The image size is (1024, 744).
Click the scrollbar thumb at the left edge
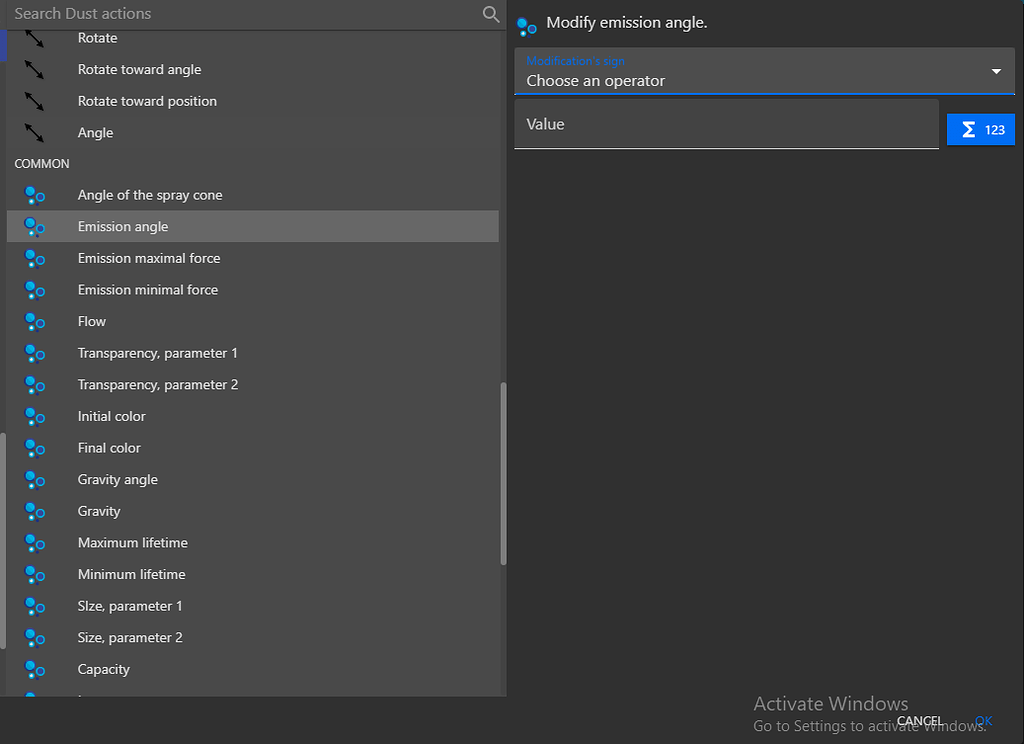pyautogui.click(x=3, y=541)
